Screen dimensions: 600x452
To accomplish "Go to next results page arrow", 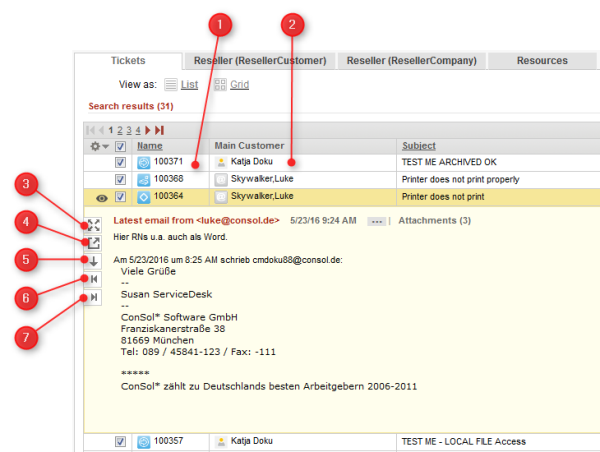I will coord(148,131).
